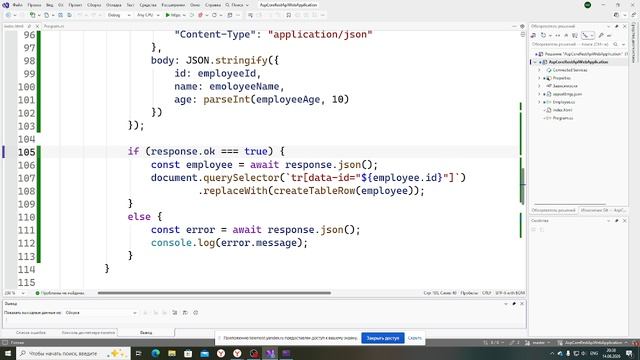Pin the Solution Explorer panel
This screenshot has width=640, height=360.
pos(616,26)
